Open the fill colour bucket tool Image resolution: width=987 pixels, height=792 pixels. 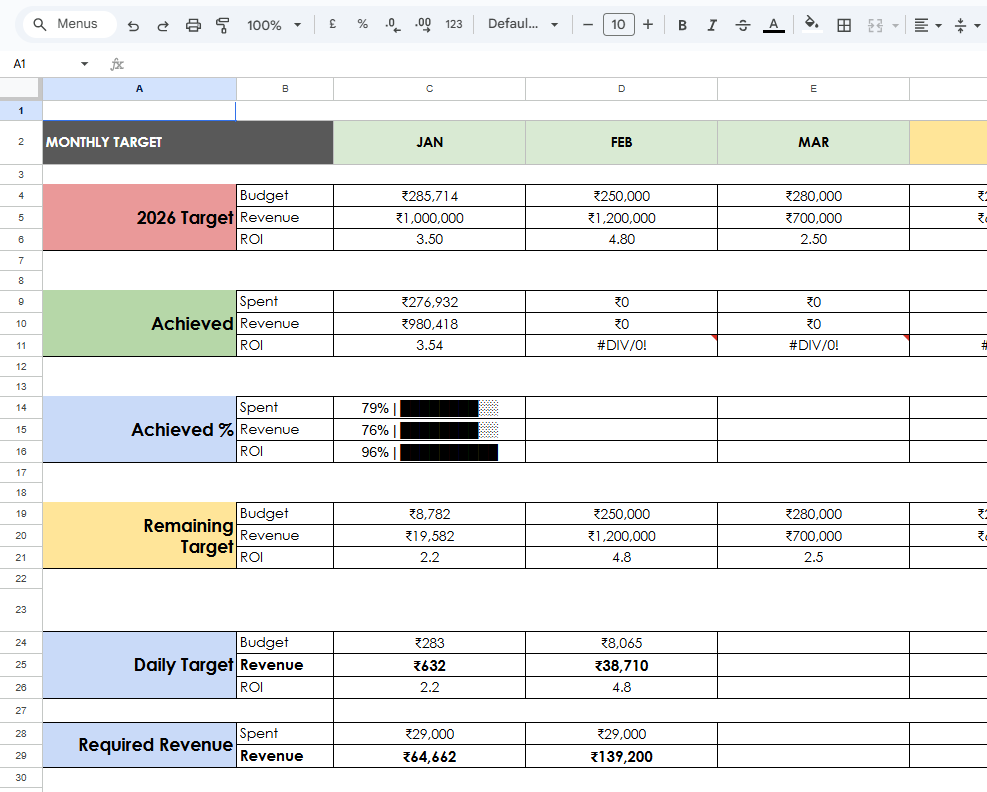tap(812, 25)
